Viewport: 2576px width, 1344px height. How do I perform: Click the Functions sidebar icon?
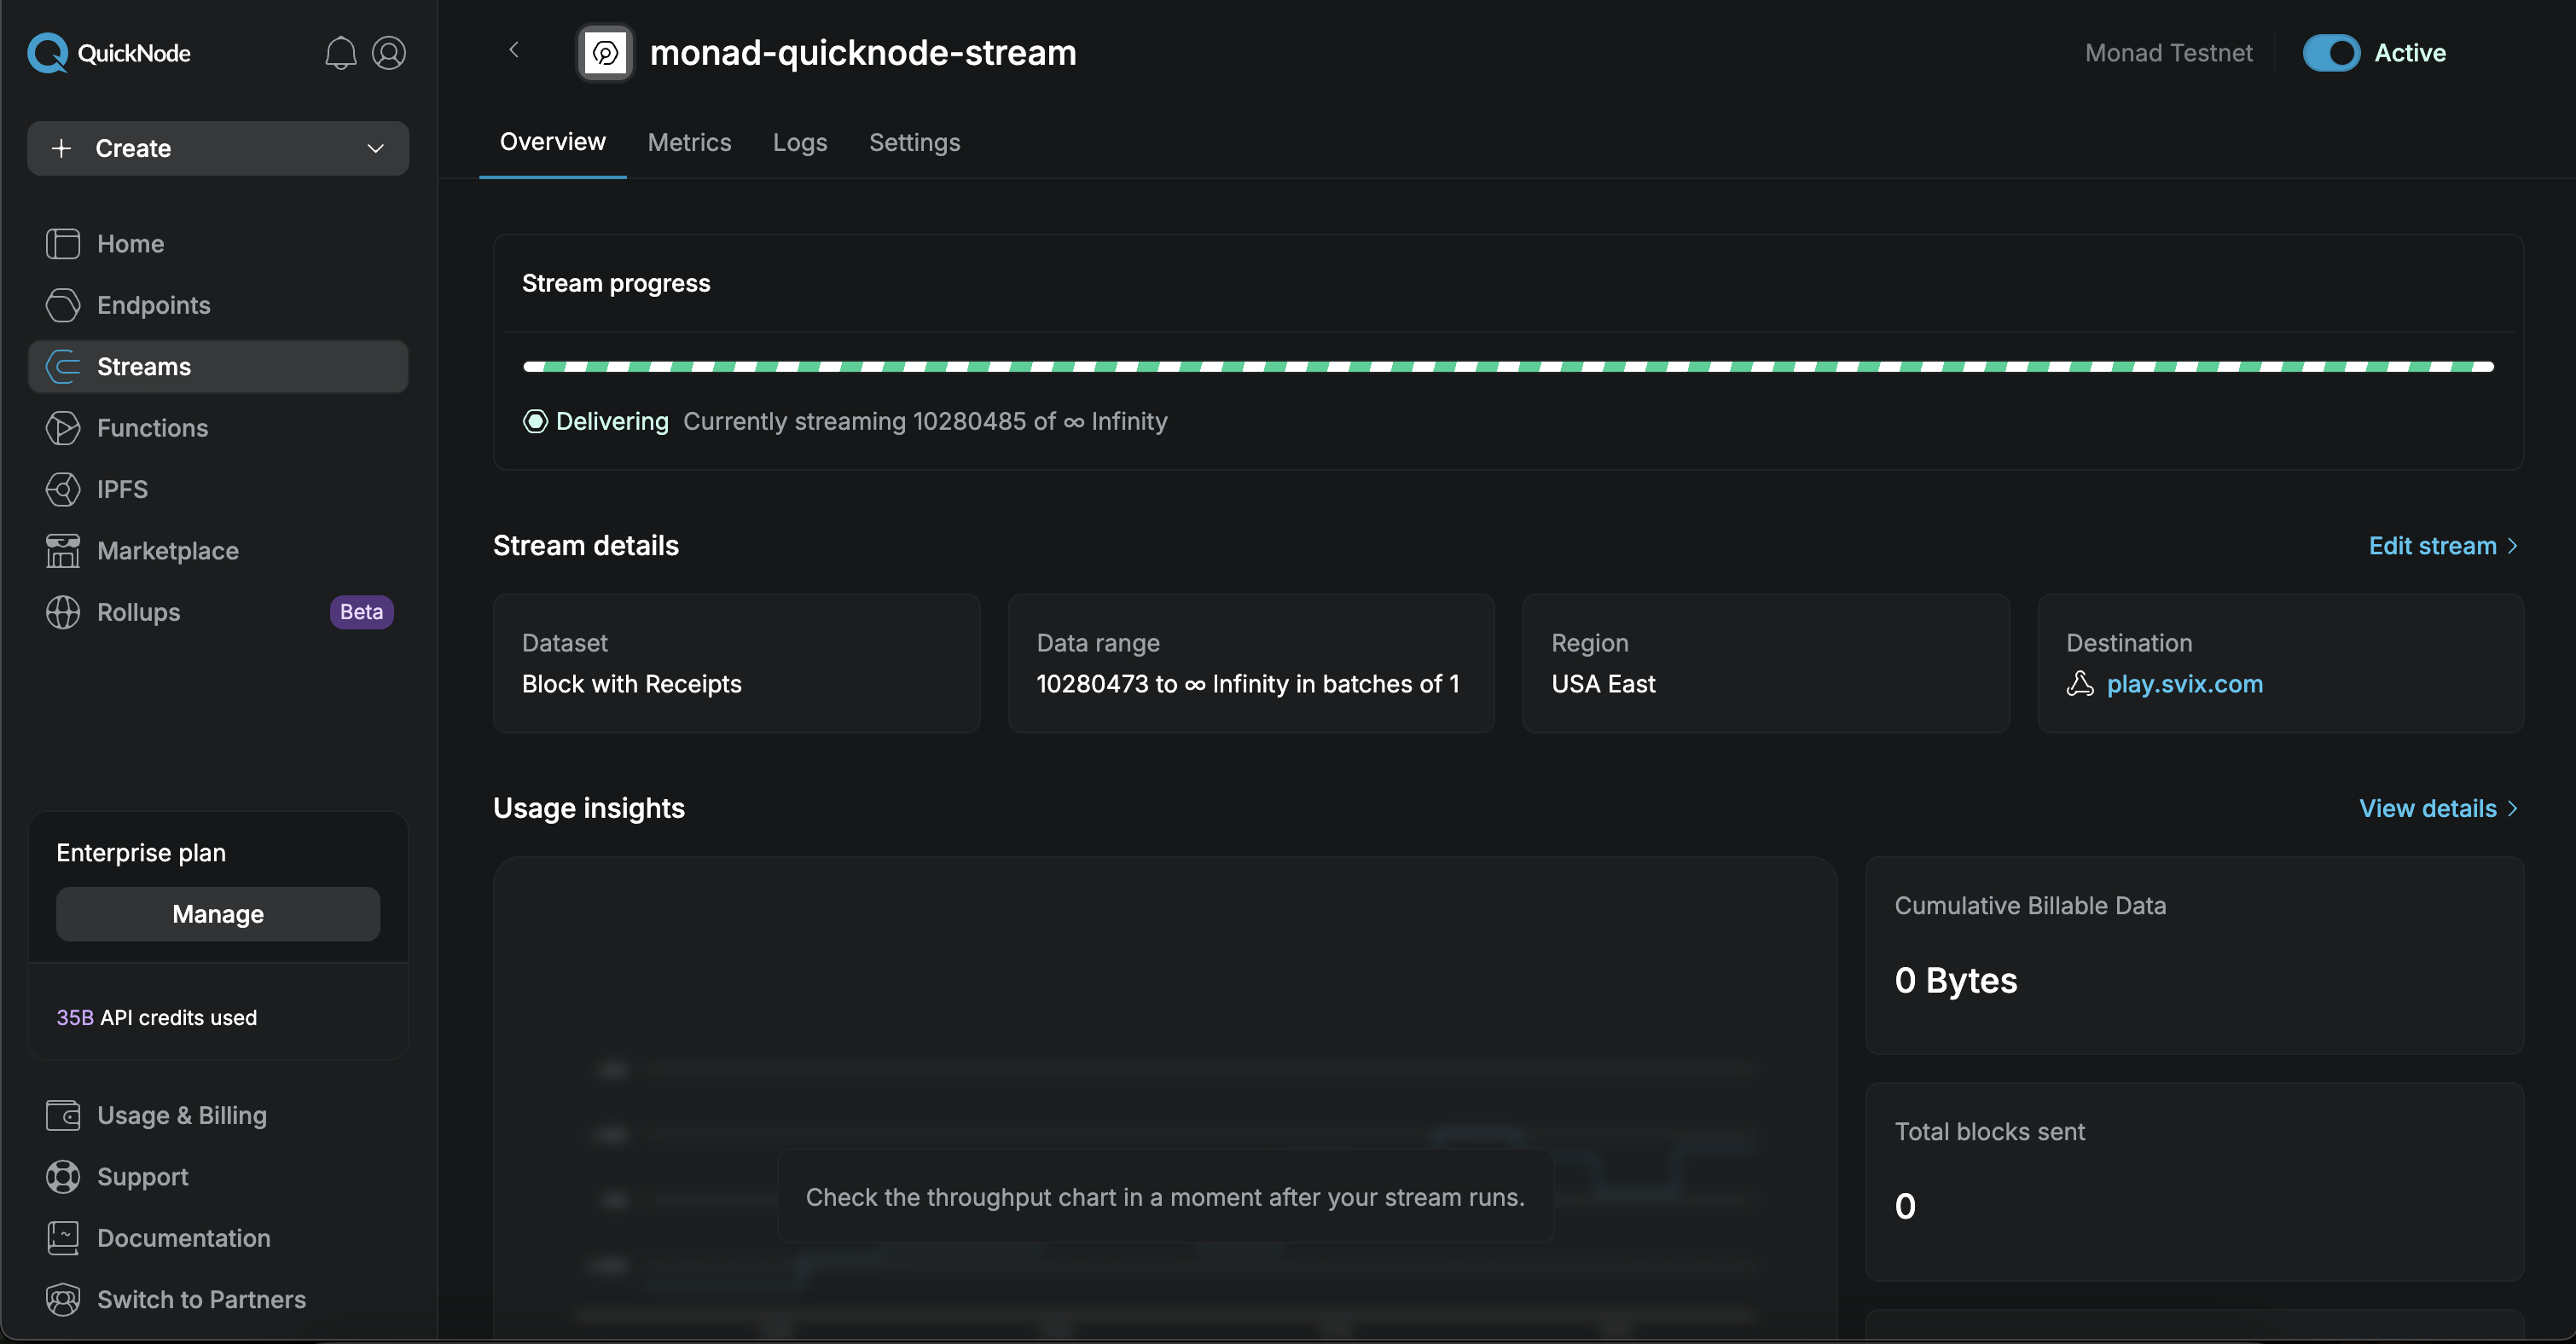point(62,428)
